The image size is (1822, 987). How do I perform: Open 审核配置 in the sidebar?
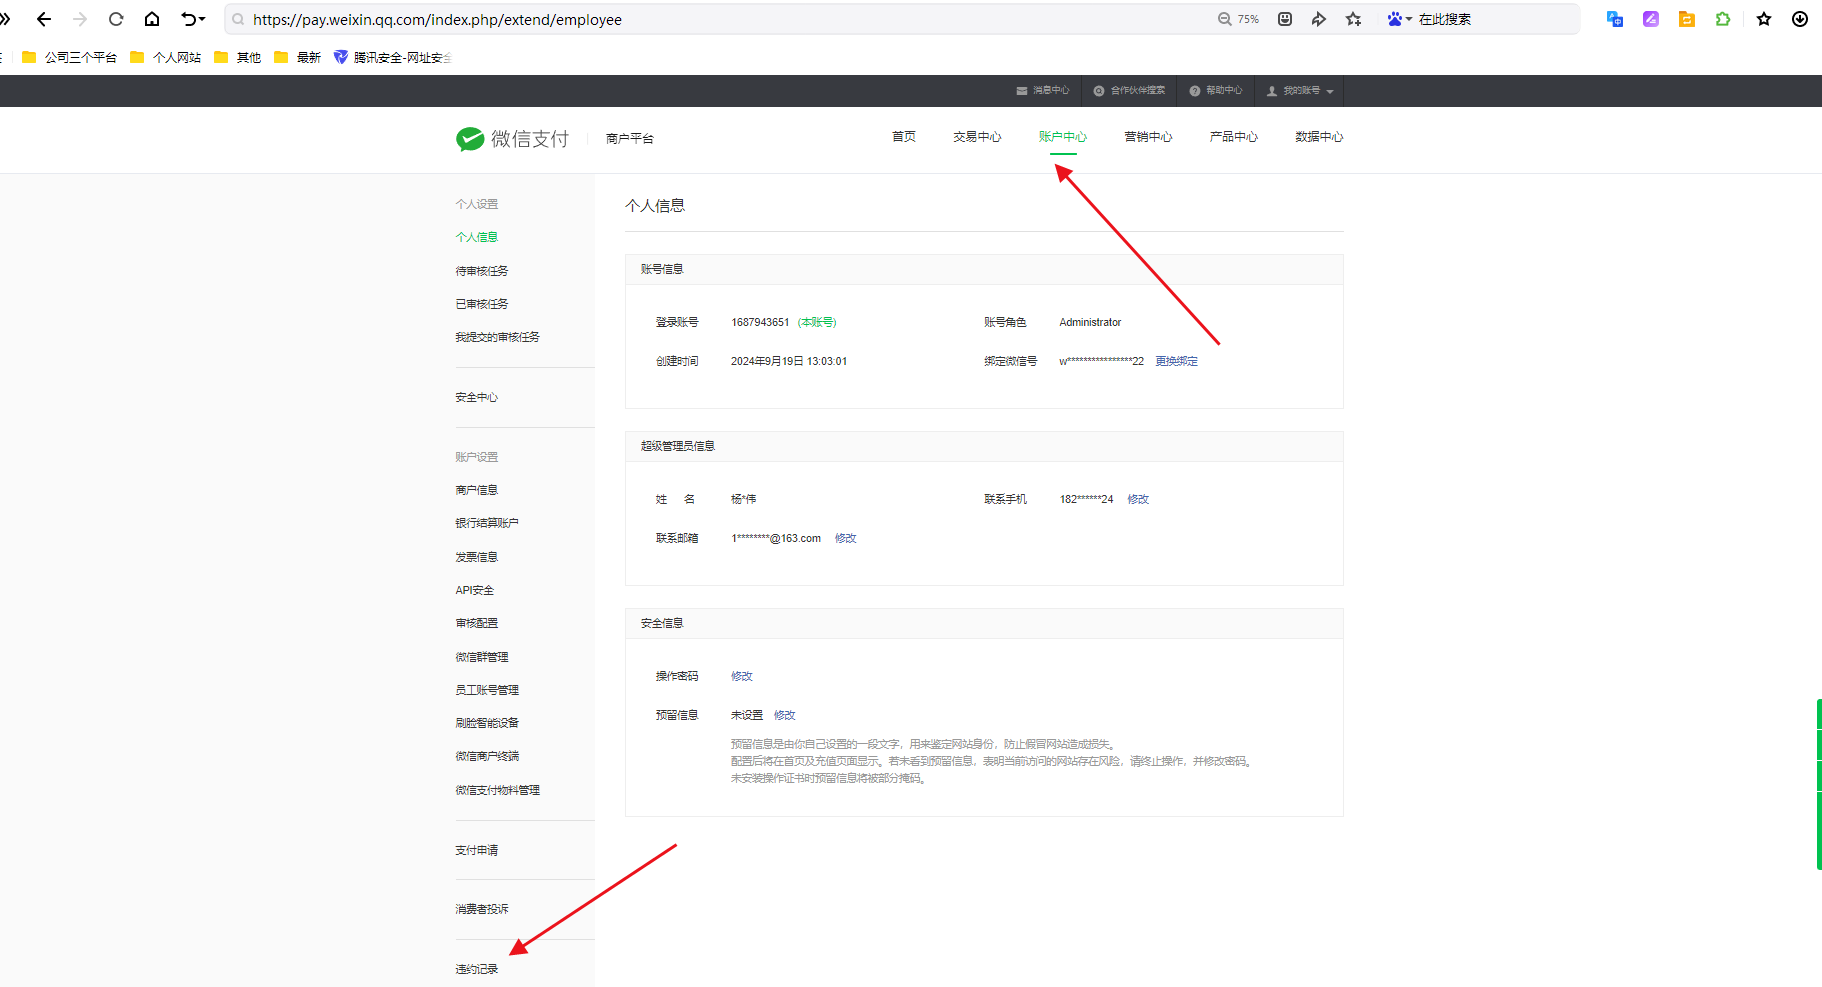pyautogui.click(x=477, y=623)
